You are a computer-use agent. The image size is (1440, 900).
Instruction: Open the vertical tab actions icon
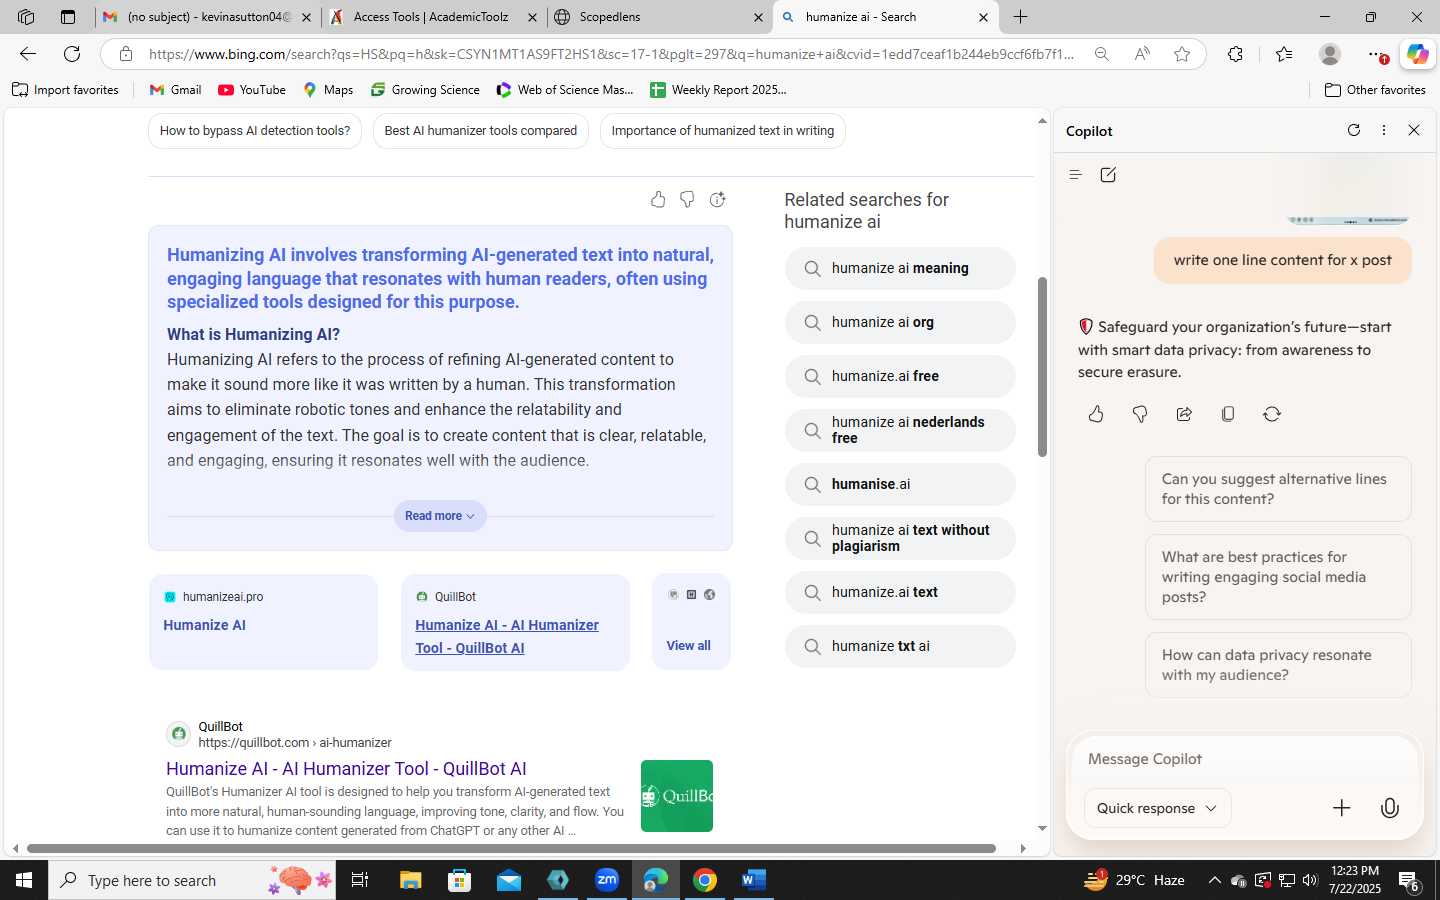pos(68,17)
